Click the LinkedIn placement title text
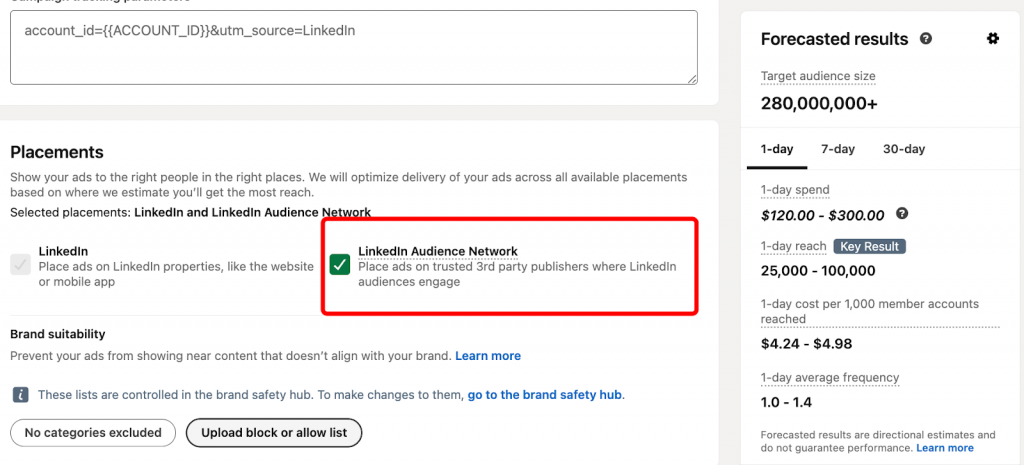The height and width of the screenshot is (465, 1024). [x=63, y=251]
